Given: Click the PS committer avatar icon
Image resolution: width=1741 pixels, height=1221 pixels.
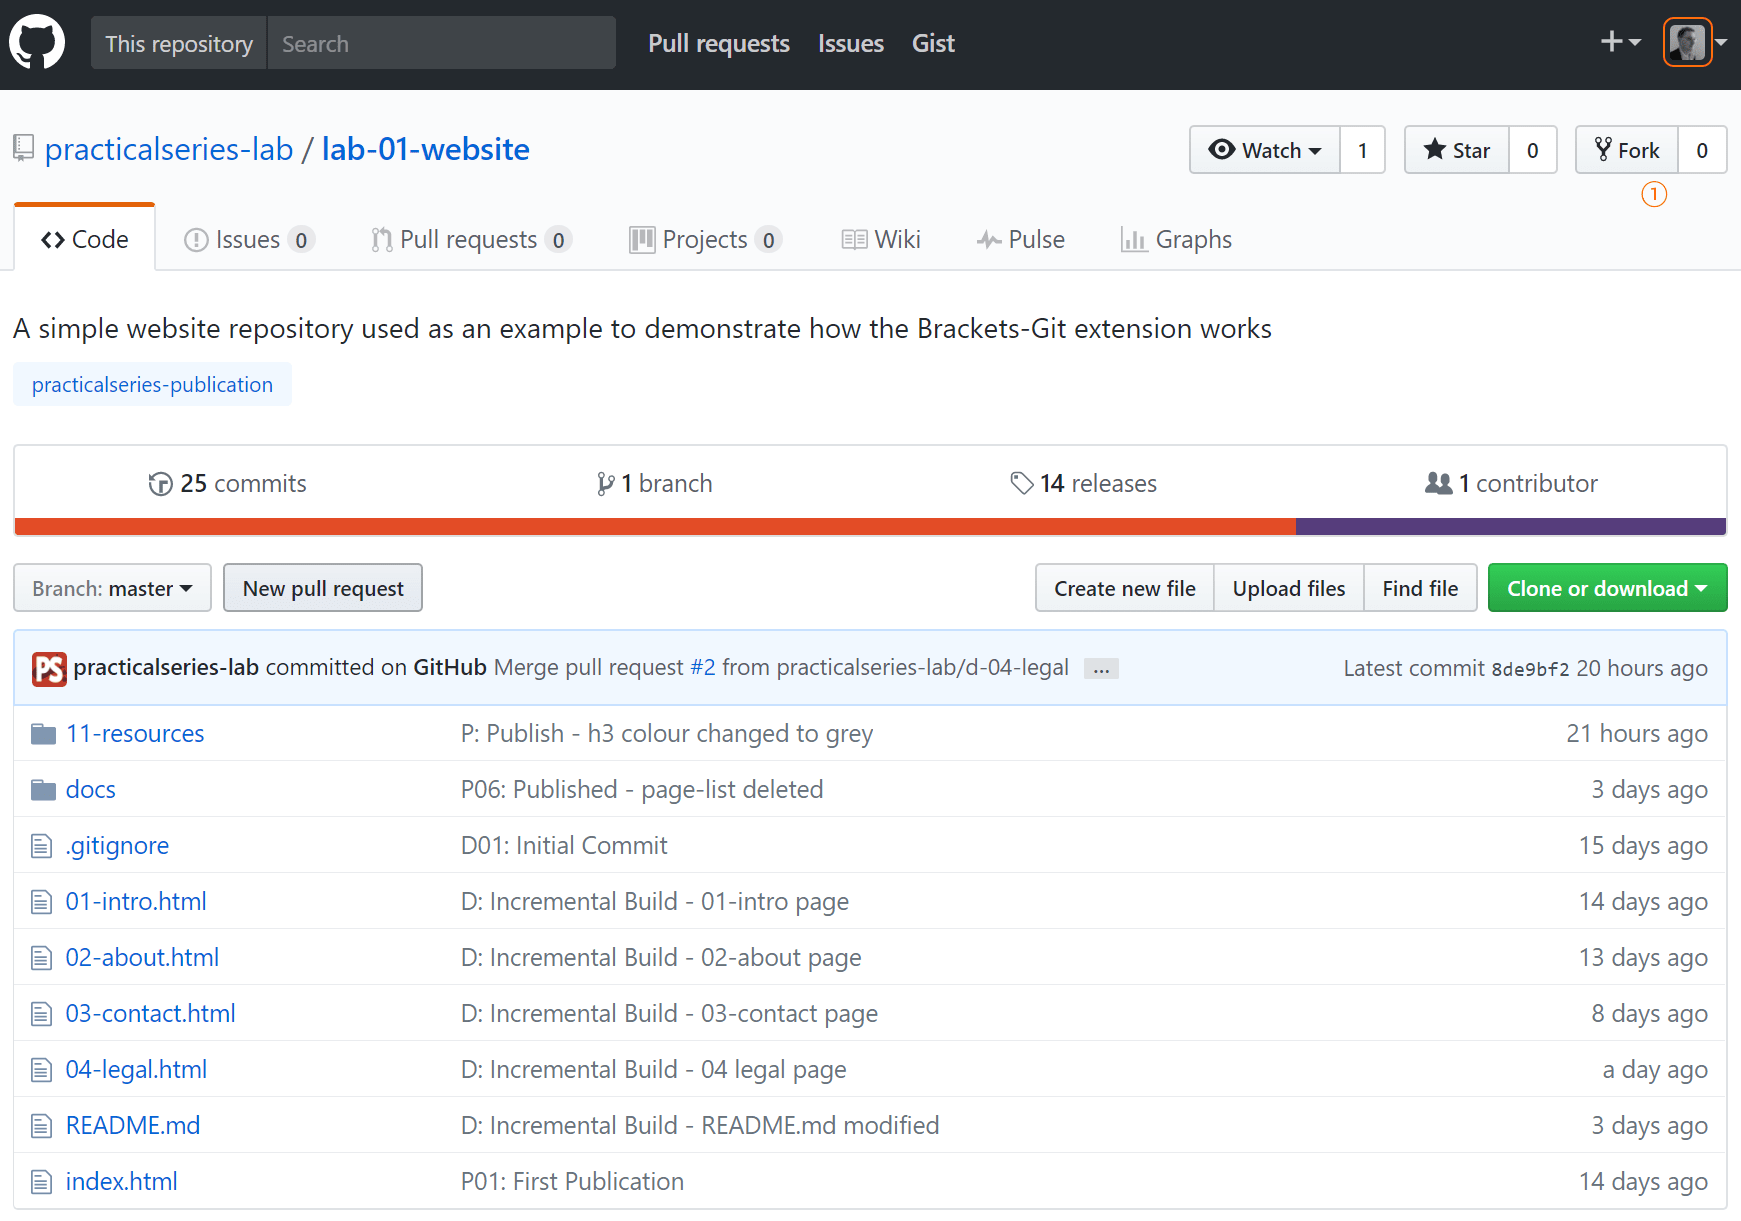Looking at the screenshot, I should click(49, 669).
